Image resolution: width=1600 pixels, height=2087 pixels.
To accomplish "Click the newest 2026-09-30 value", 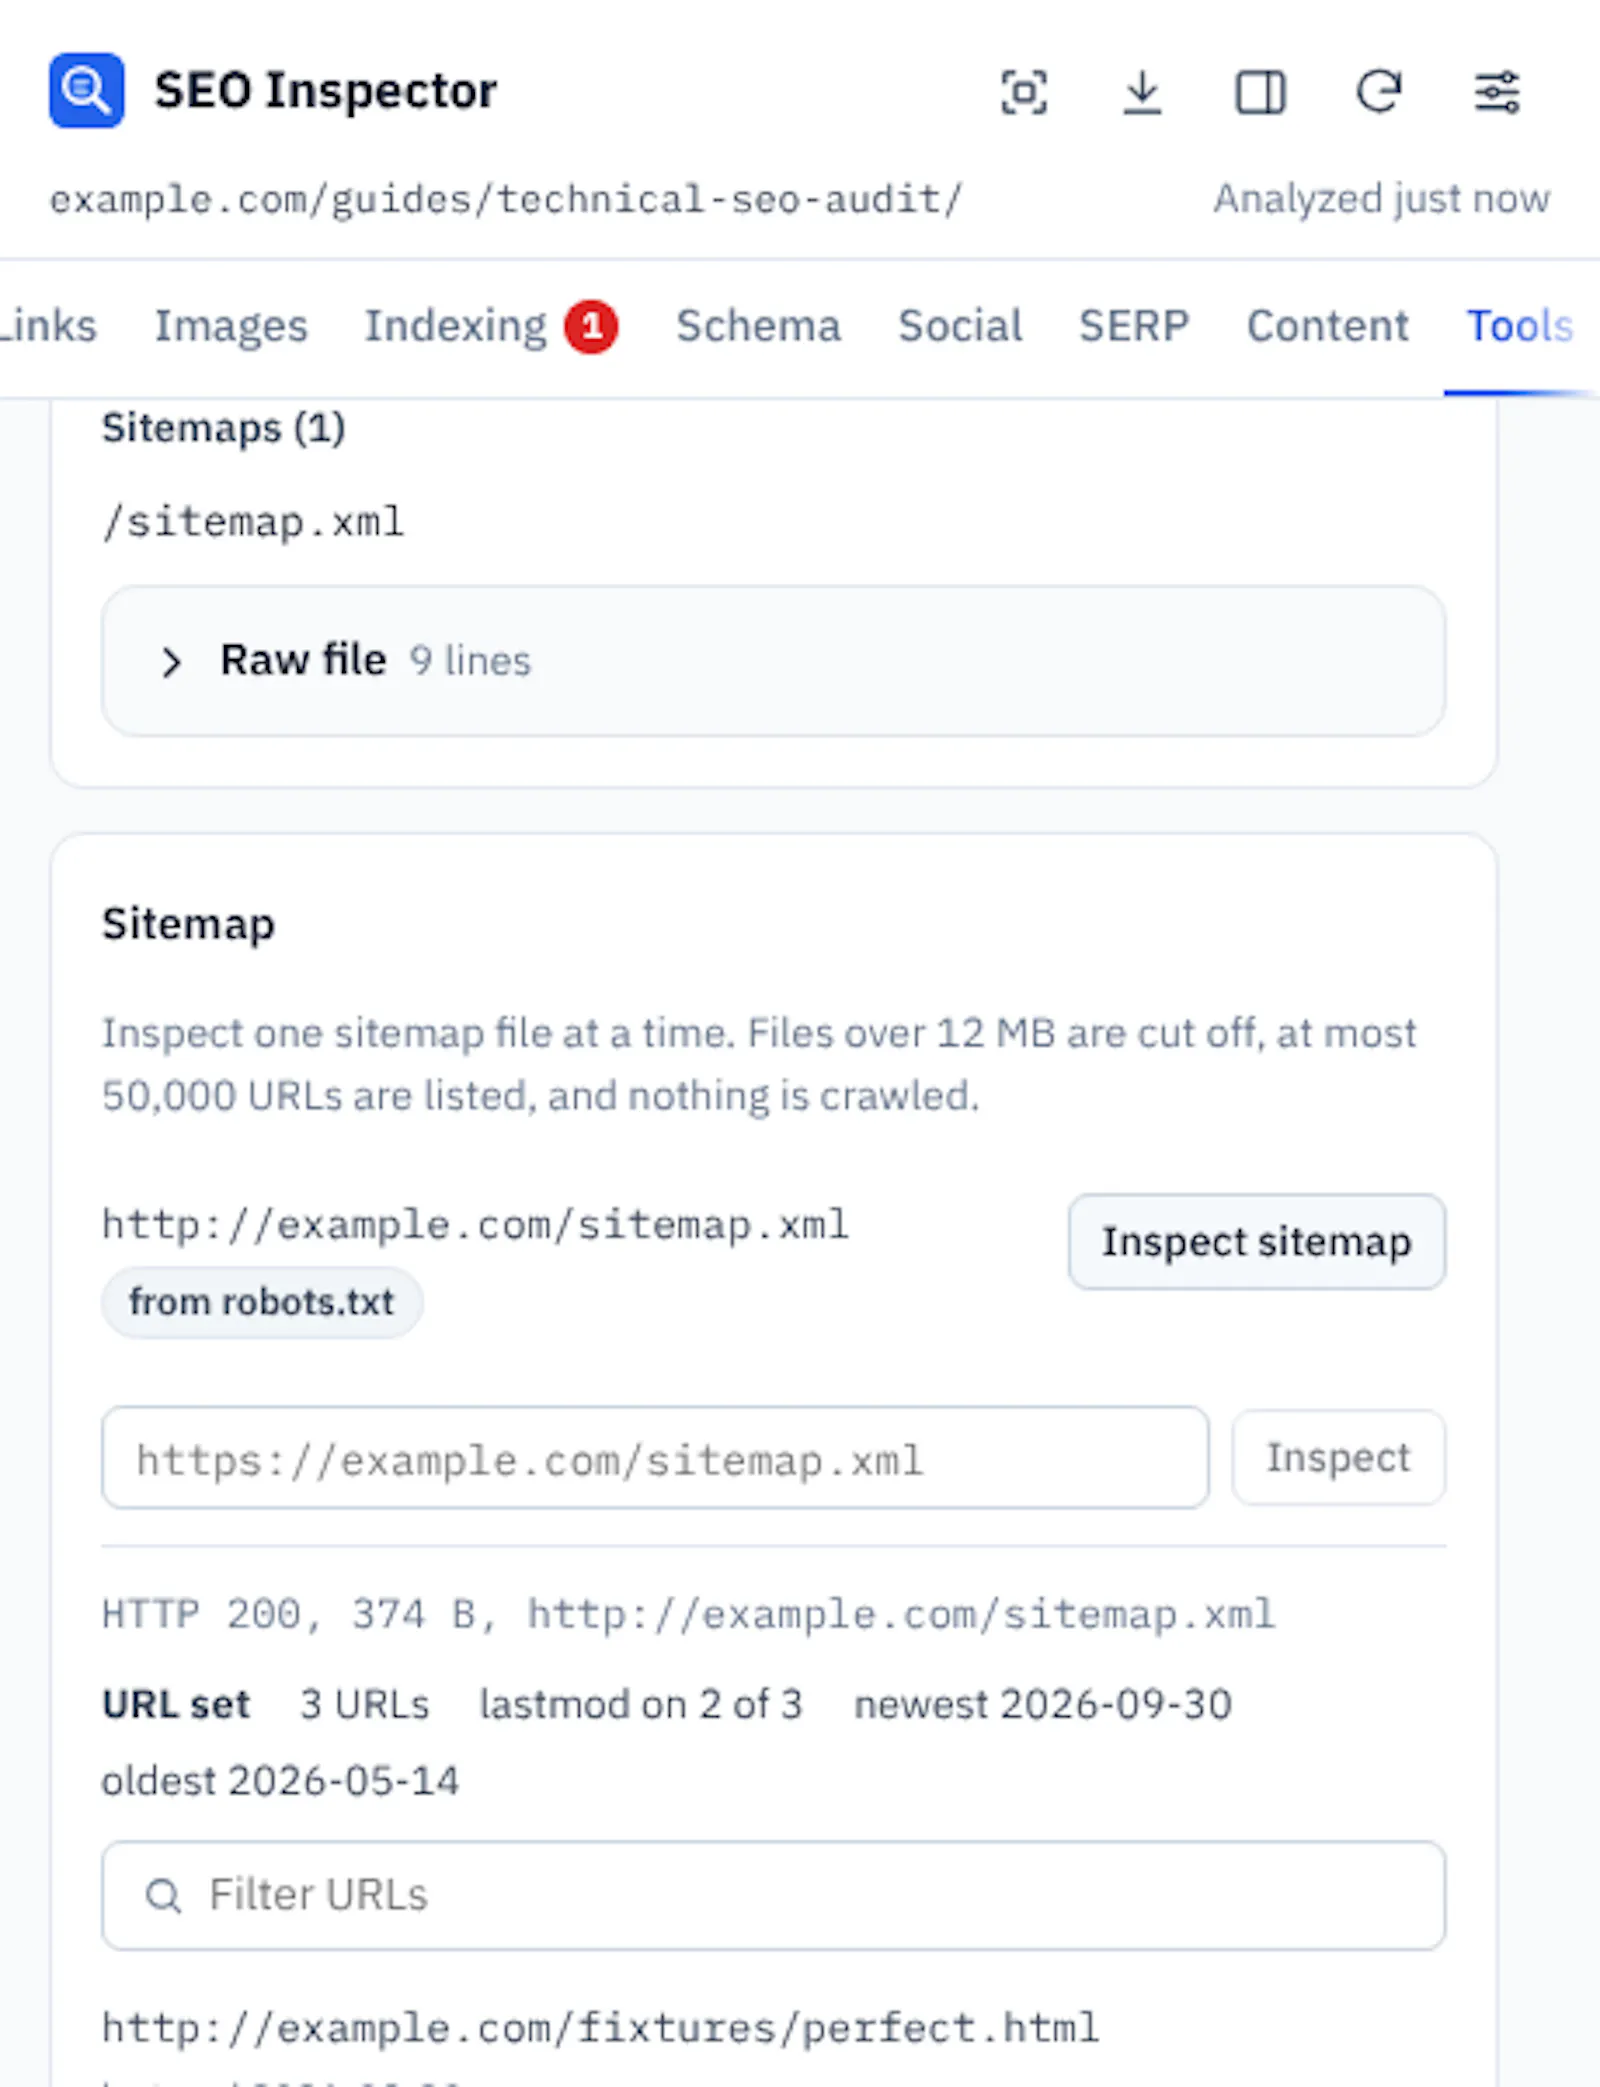I will pyautogui.click(x=1043, y=1705).
